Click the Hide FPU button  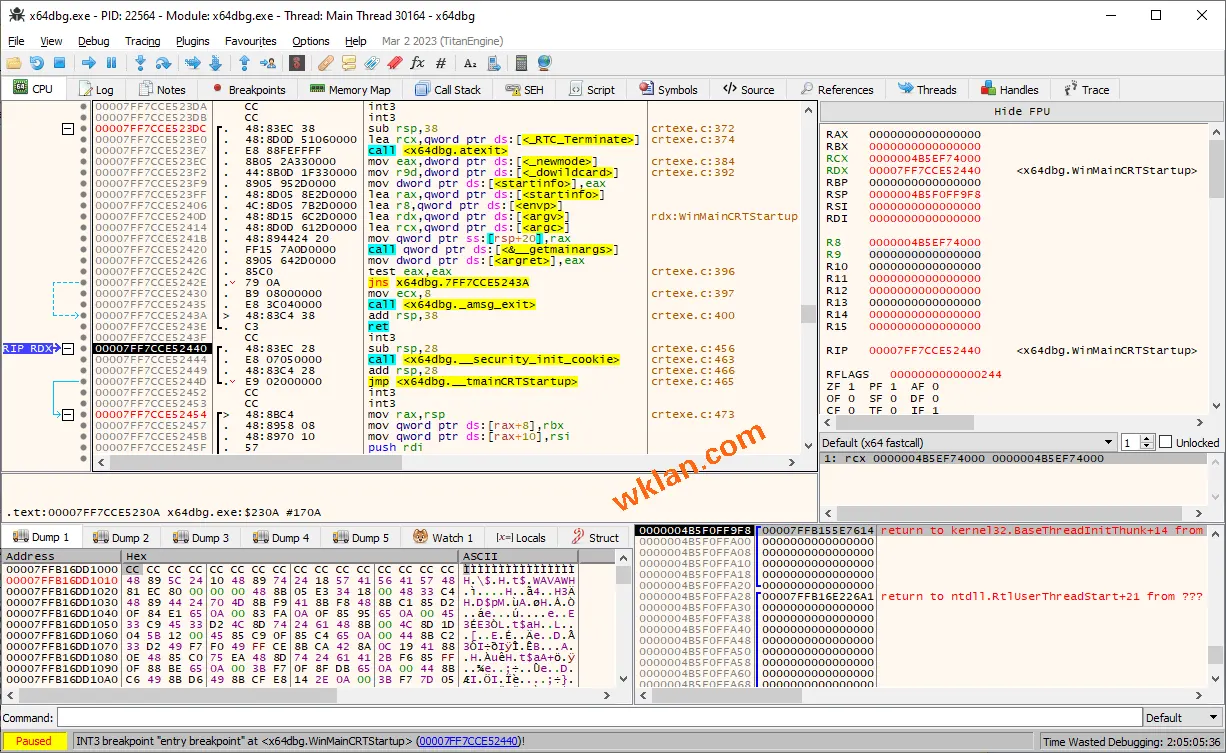tap(1021, 111)
